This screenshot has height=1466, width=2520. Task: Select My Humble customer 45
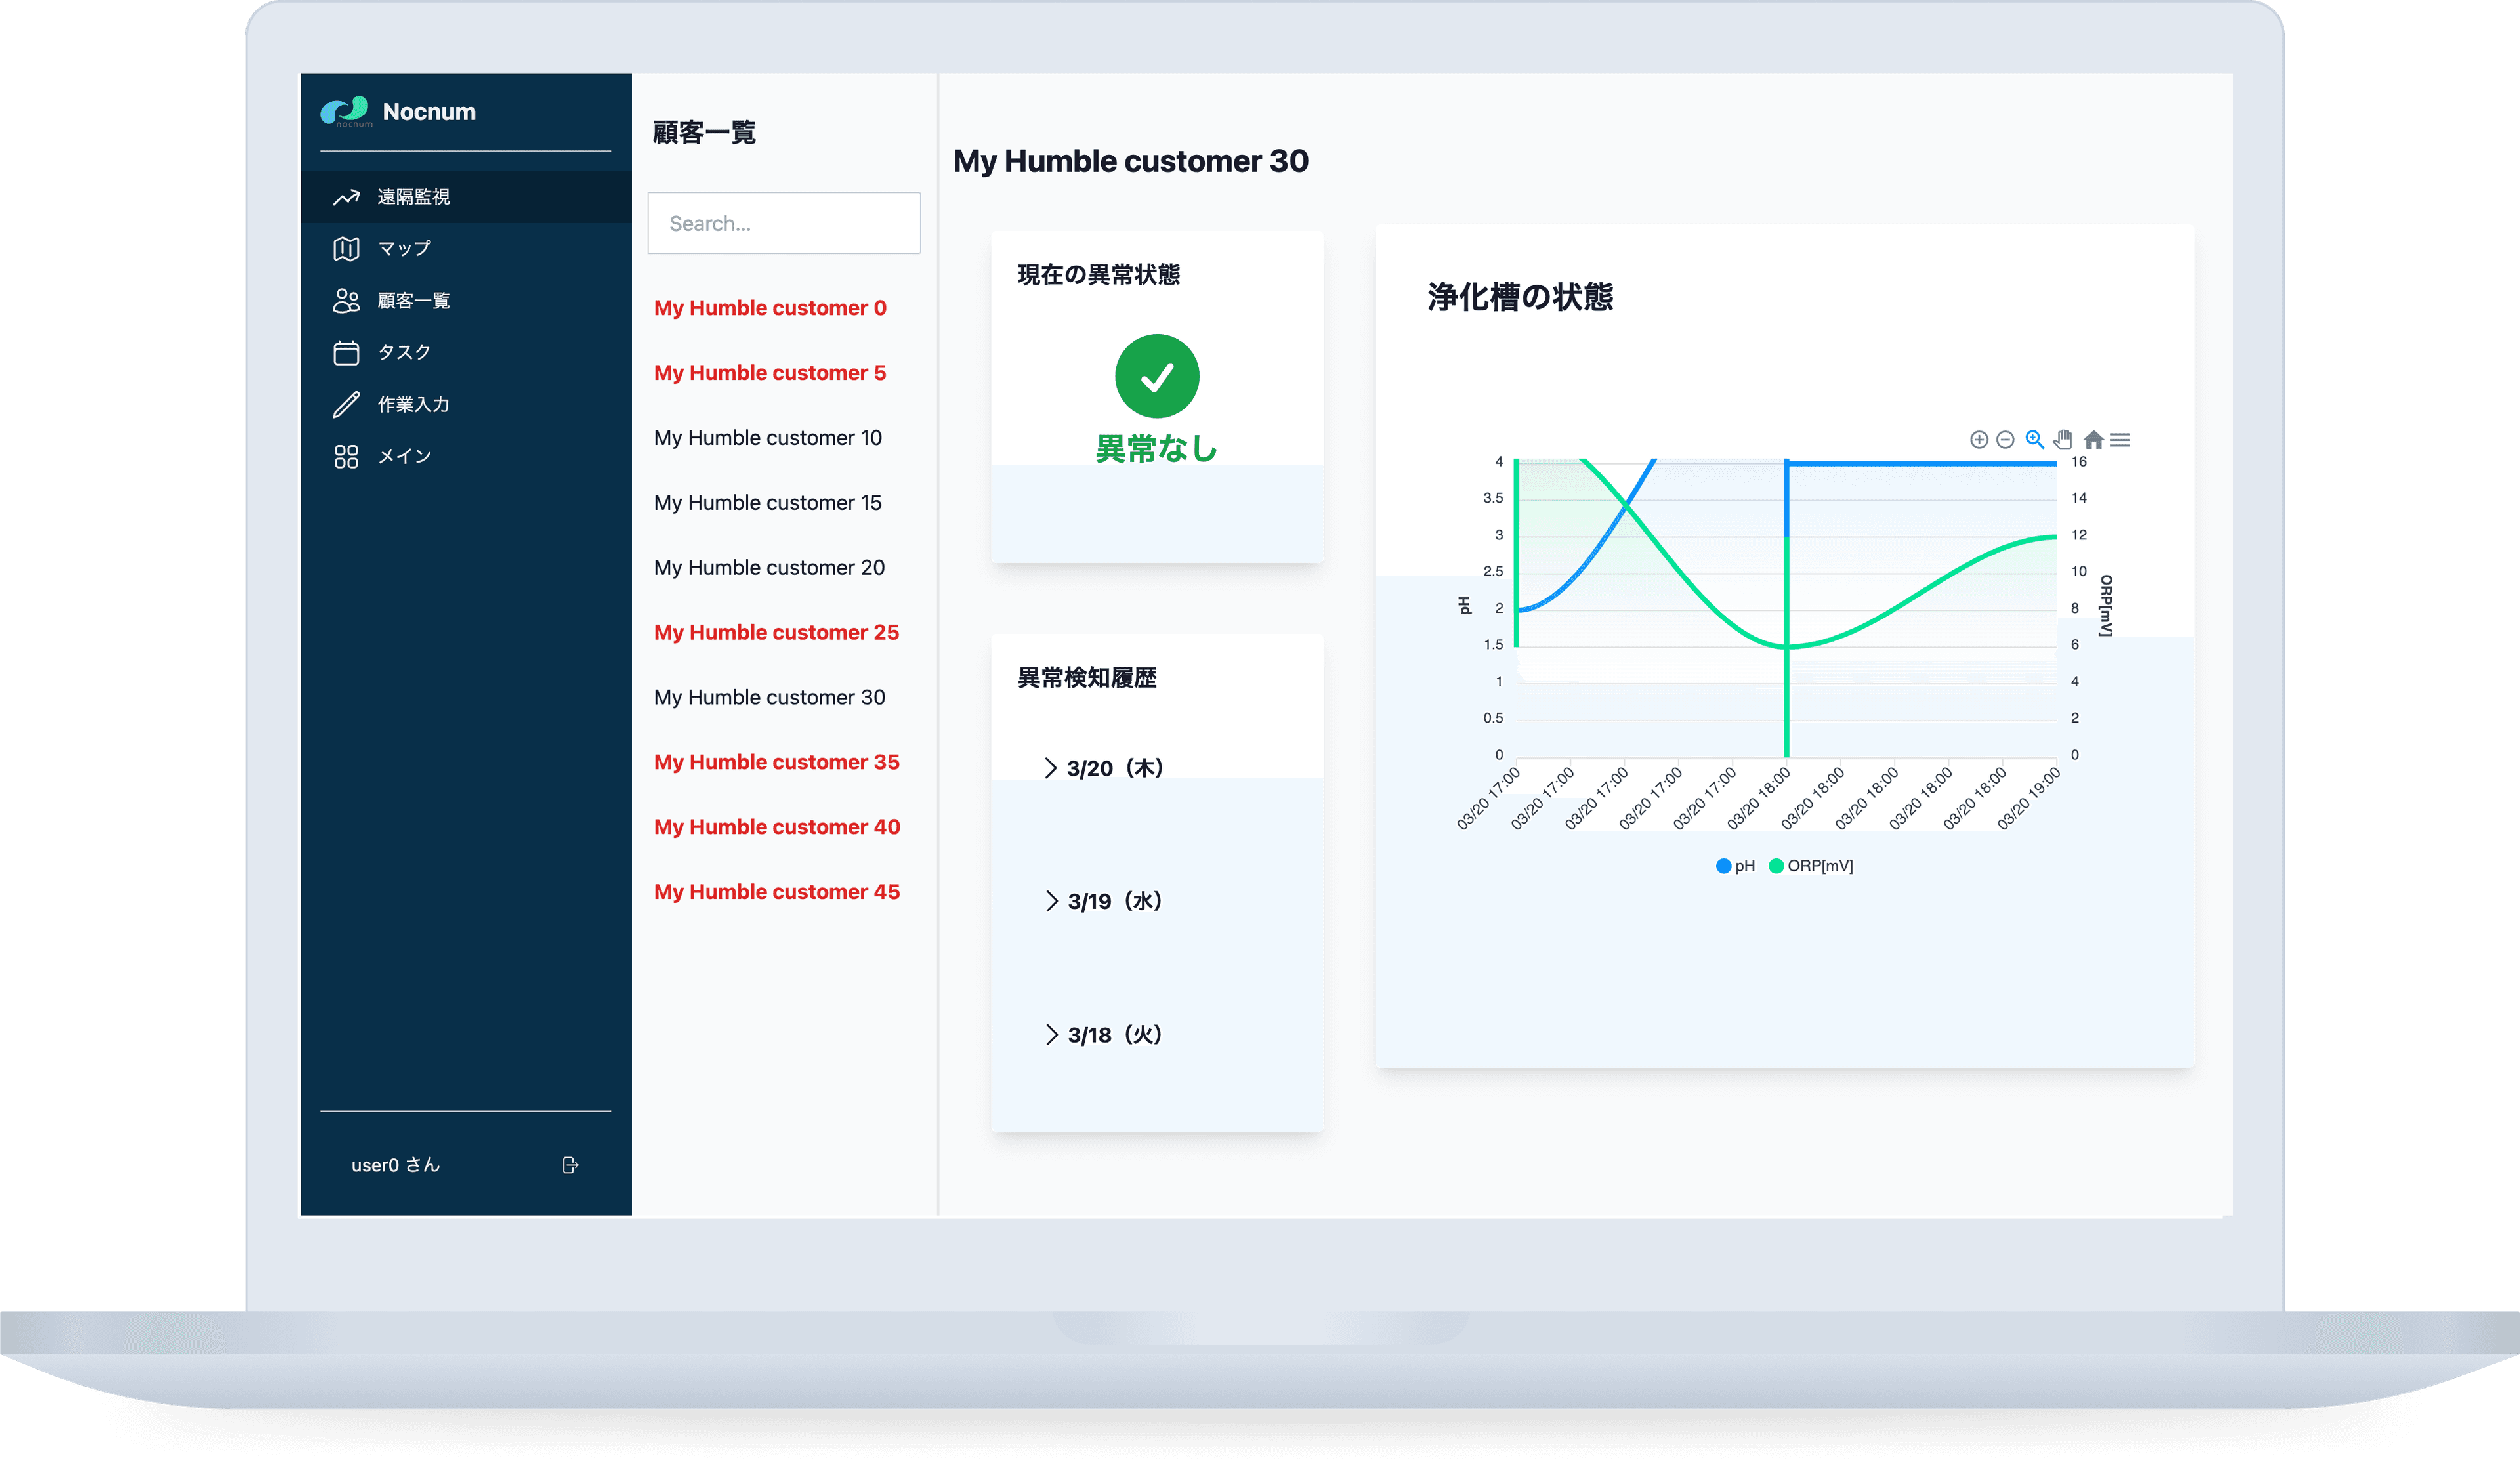(777, 892)
